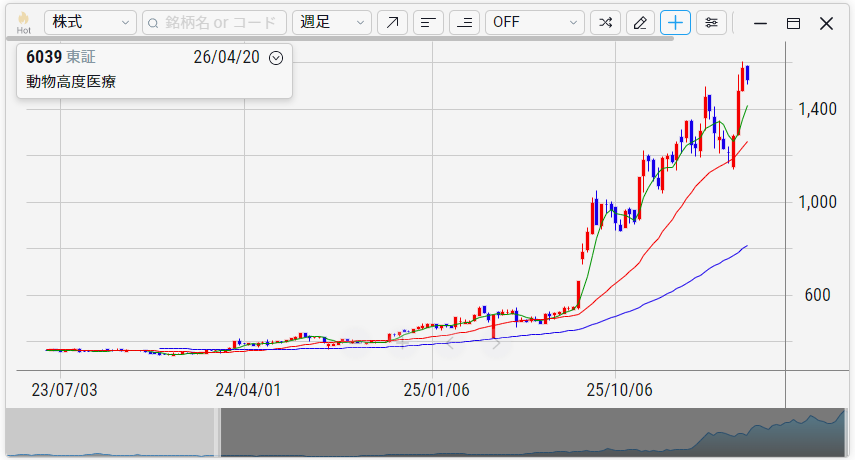Maximize the chart window

pos(793,23)
